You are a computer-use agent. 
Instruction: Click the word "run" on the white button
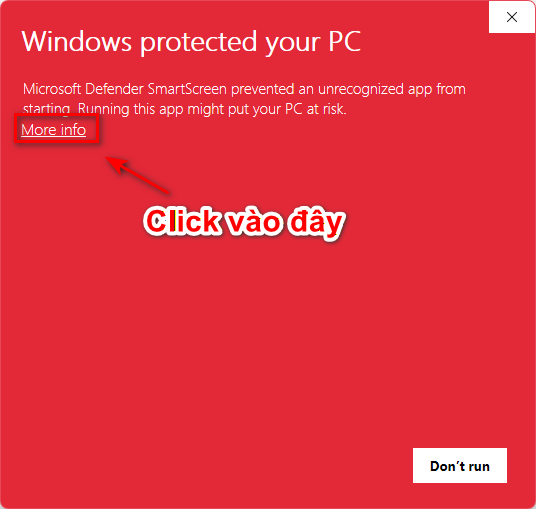tap(479, 467)
